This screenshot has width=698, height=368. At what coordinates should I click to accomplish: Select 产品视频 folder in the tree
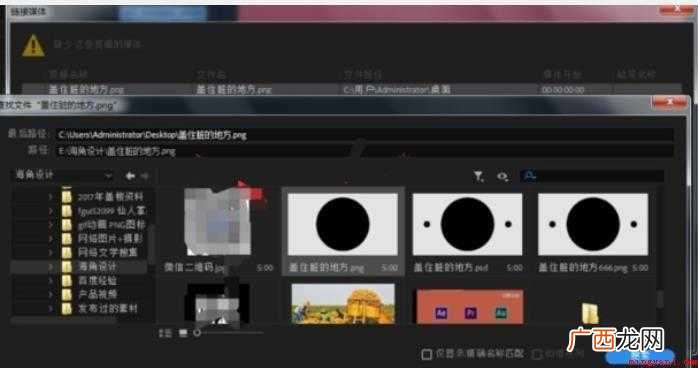point(97,295)
